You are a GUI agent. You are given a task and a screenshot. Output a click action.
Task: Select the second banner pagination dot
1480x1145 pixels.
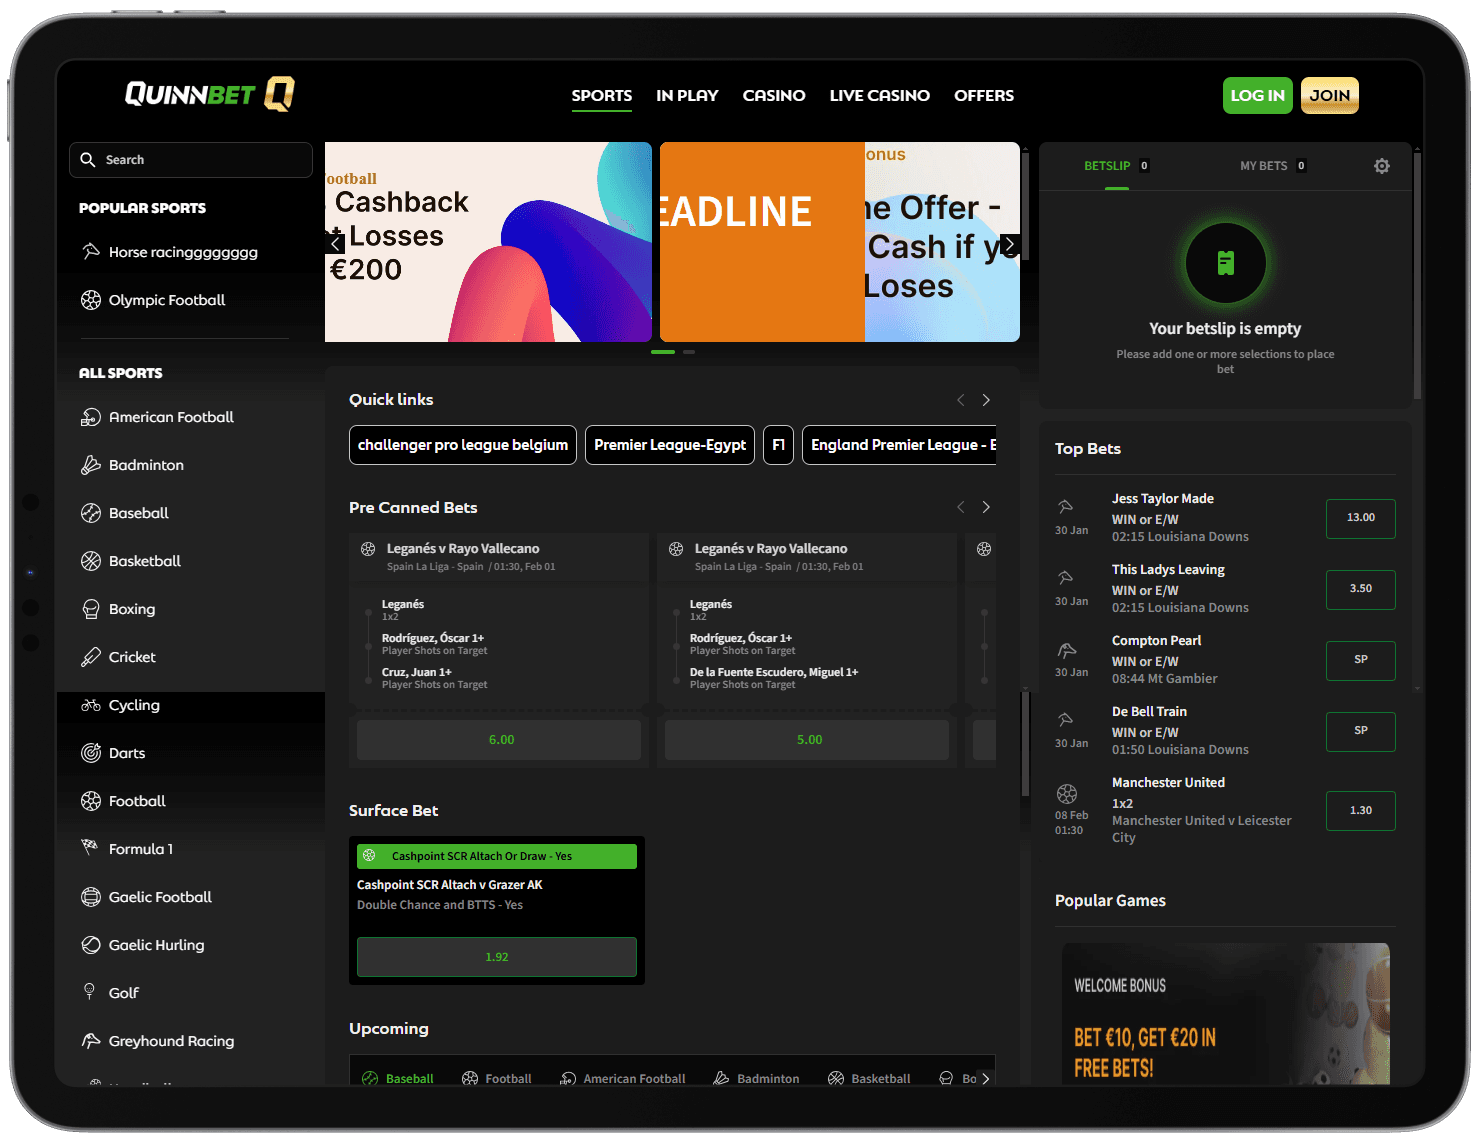coord(689,352)
